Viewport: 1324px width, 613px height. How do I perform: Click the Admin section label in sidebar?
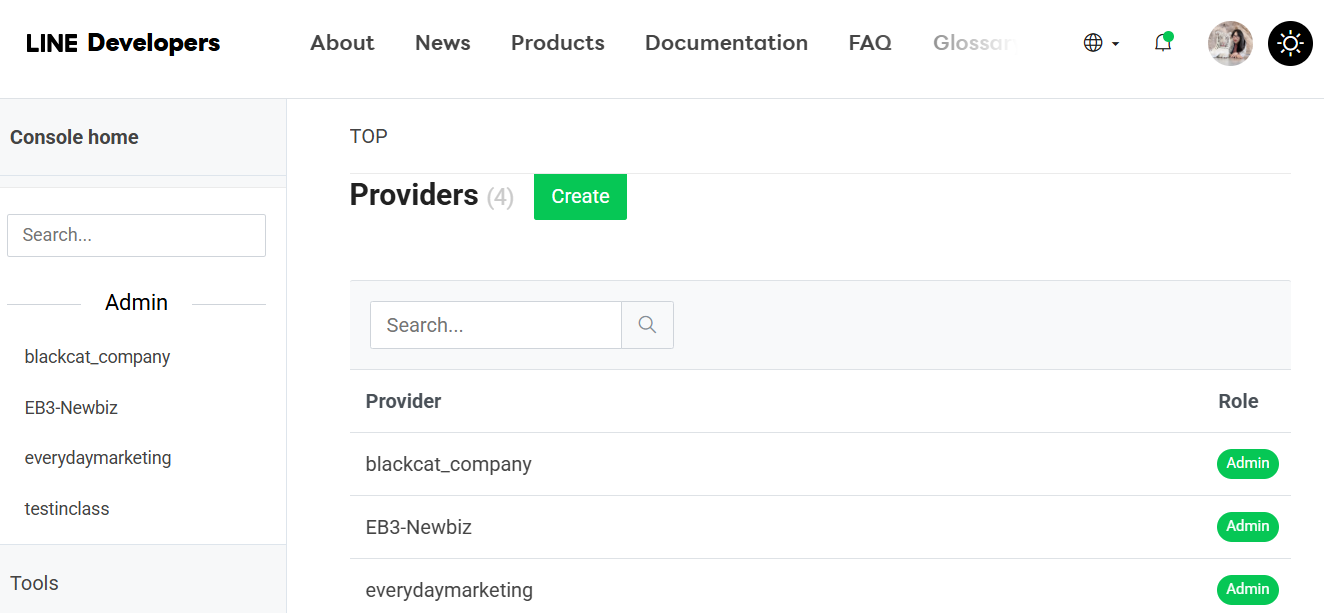click(136, 303)
